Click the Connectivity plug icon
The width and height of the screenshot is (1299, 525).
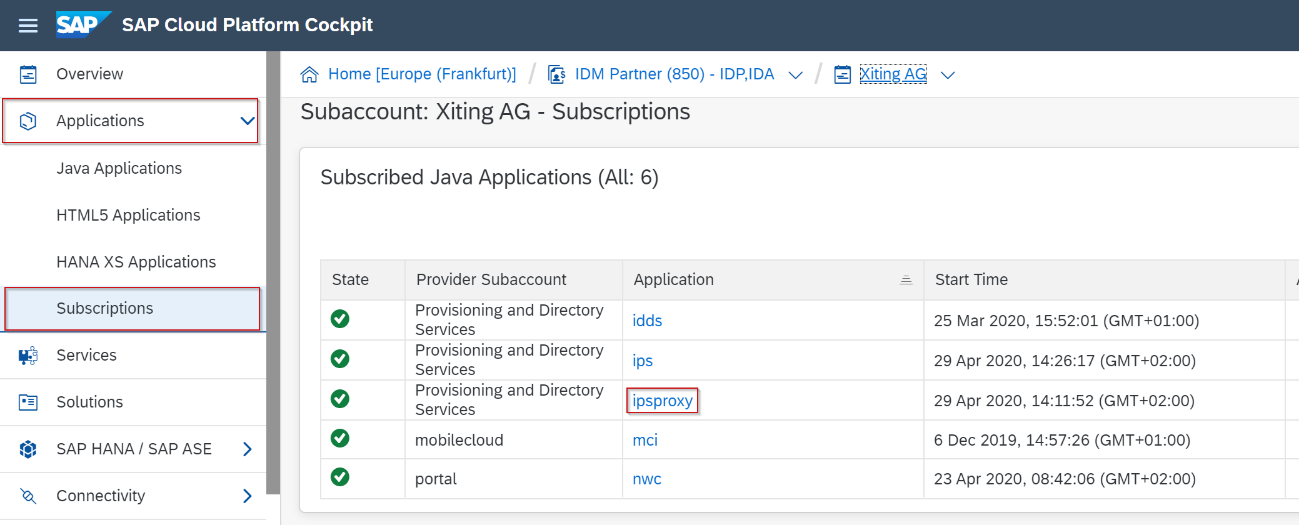coord(28,496)
